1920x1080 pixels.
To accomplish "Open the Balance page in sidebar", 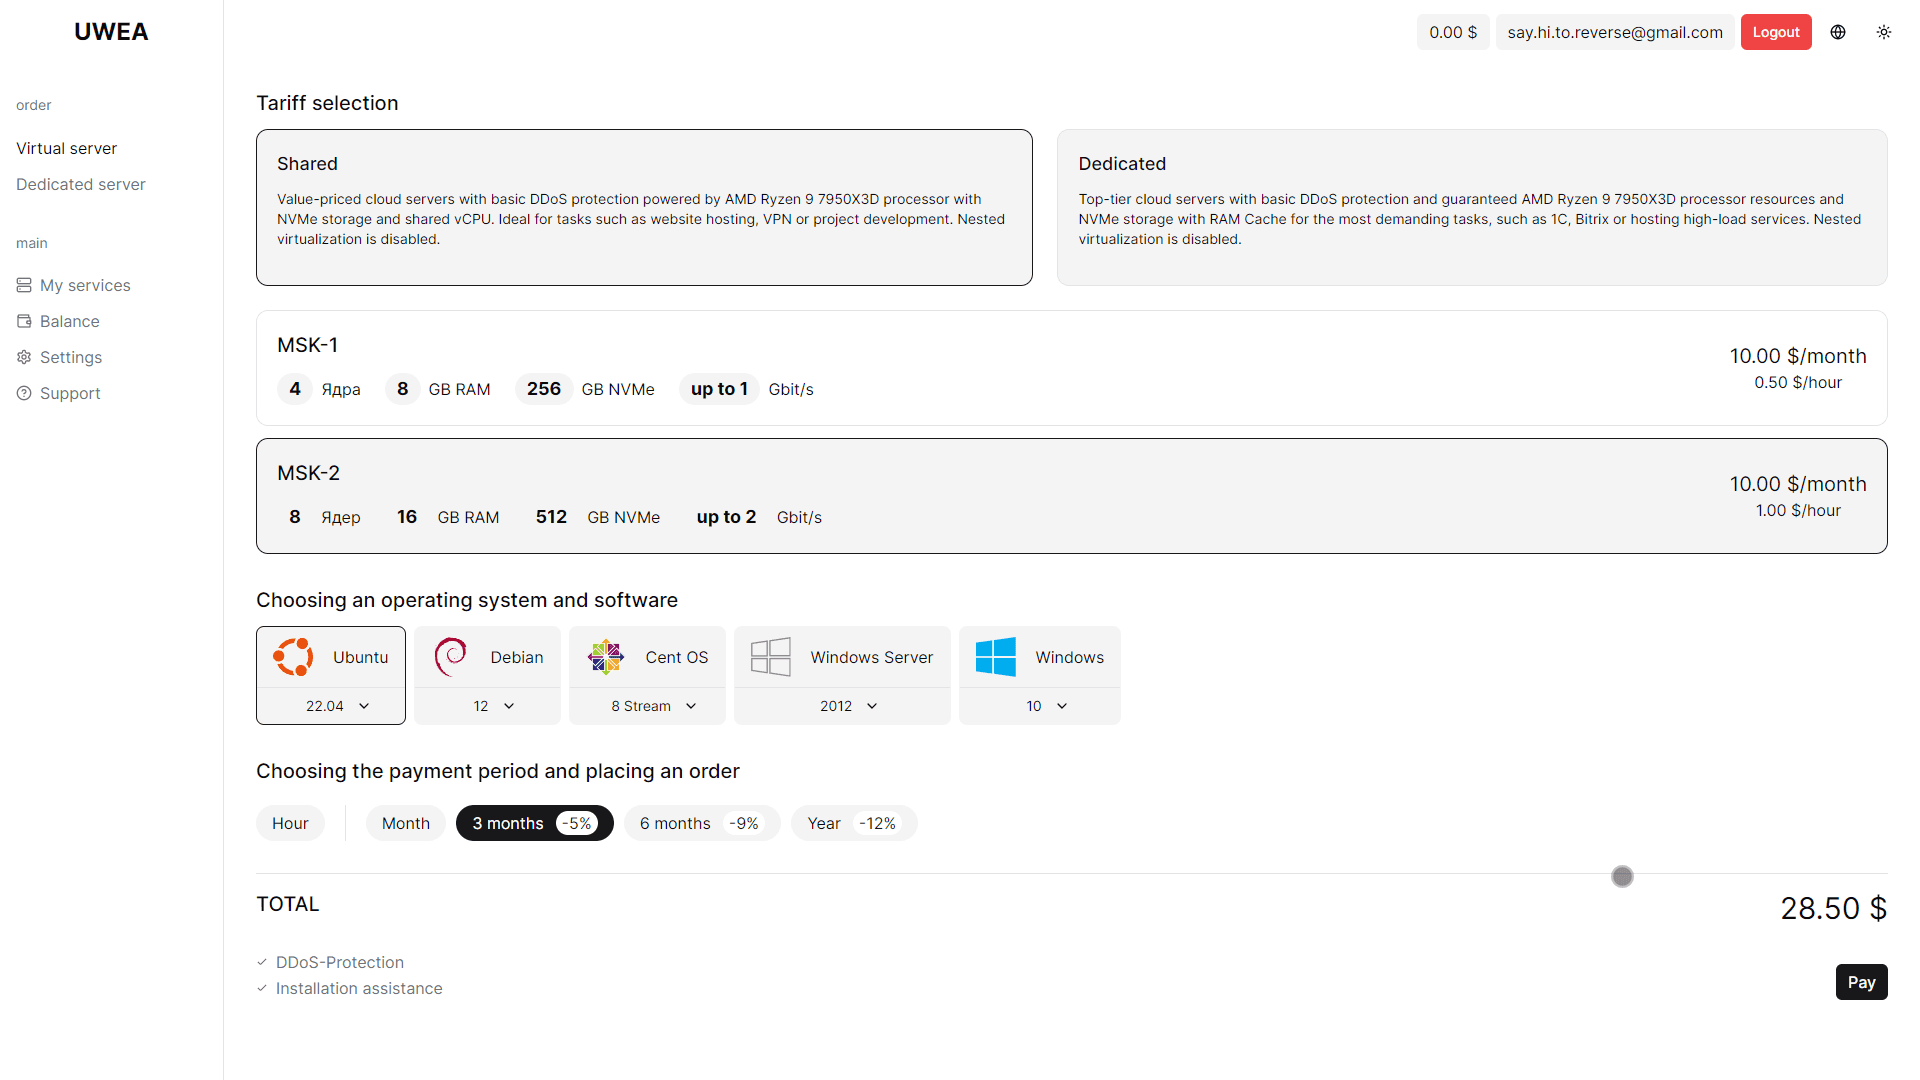I will pos(69,321).
